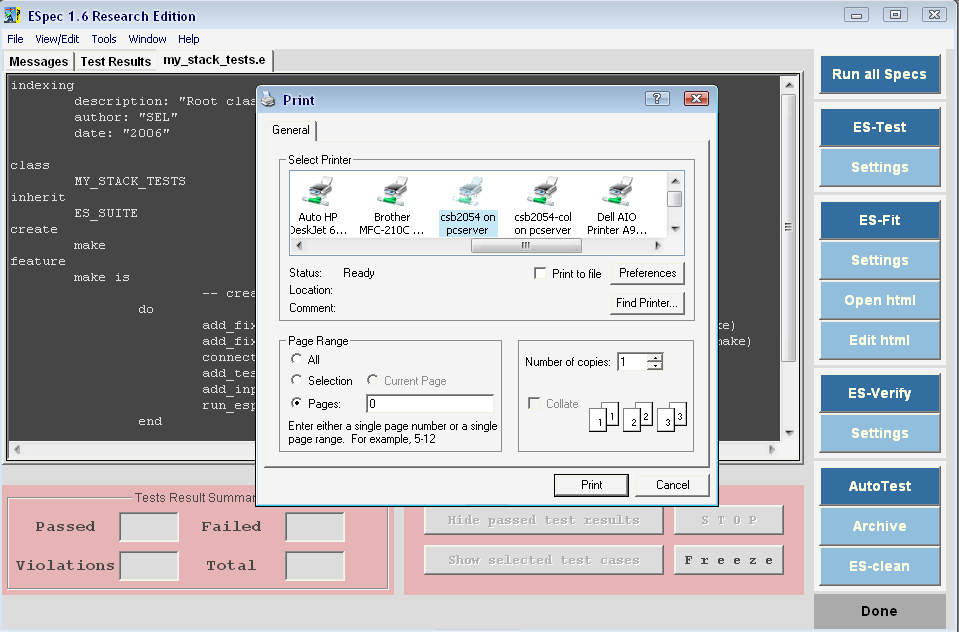
Task: Select the csb2054-col on pcserver printer
Action: tap(542, 206)
